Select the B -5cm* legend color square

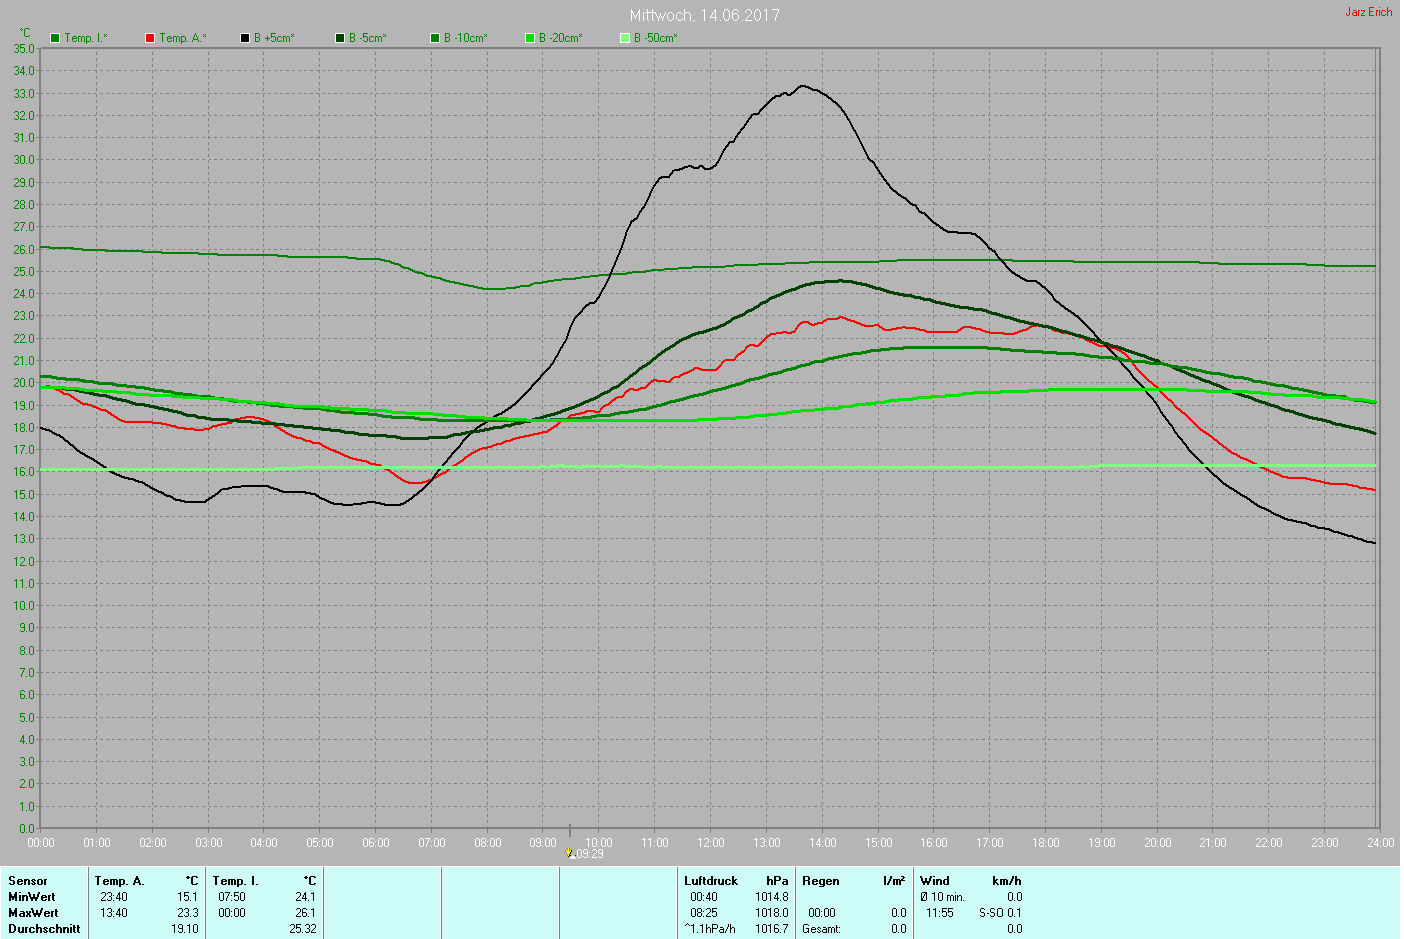(340, 38)
